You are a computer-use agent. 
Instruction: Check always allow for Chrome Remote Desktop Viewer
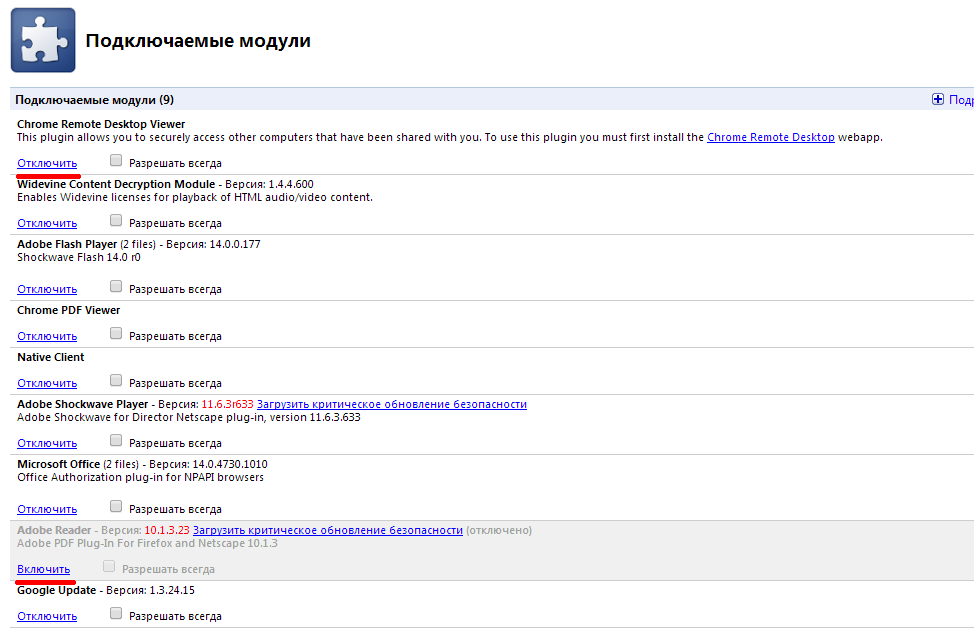tap(117, 161)
